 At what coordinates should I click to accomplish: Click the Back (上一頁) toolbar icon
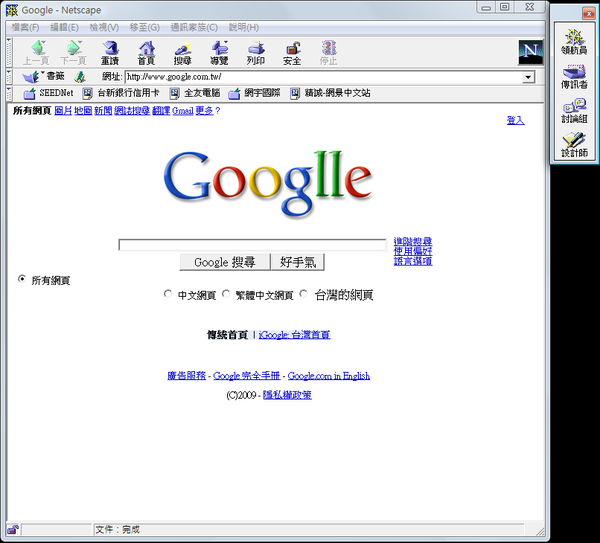coord(37,52)
